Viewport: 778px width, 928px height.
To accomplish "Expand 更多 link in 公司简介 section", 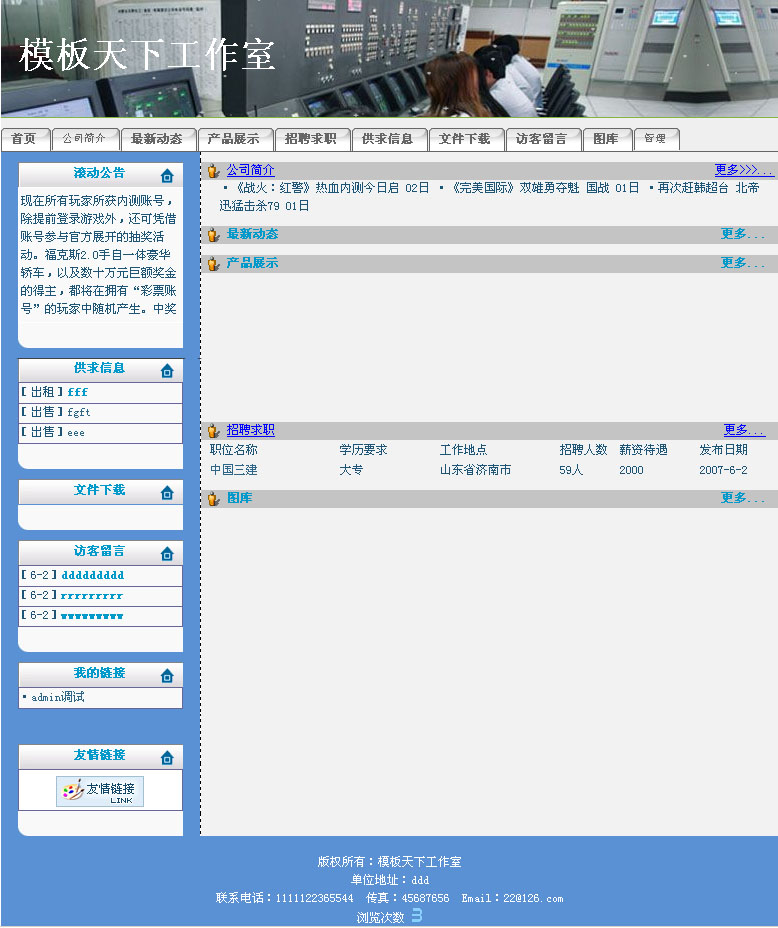I will click(743, 171).
